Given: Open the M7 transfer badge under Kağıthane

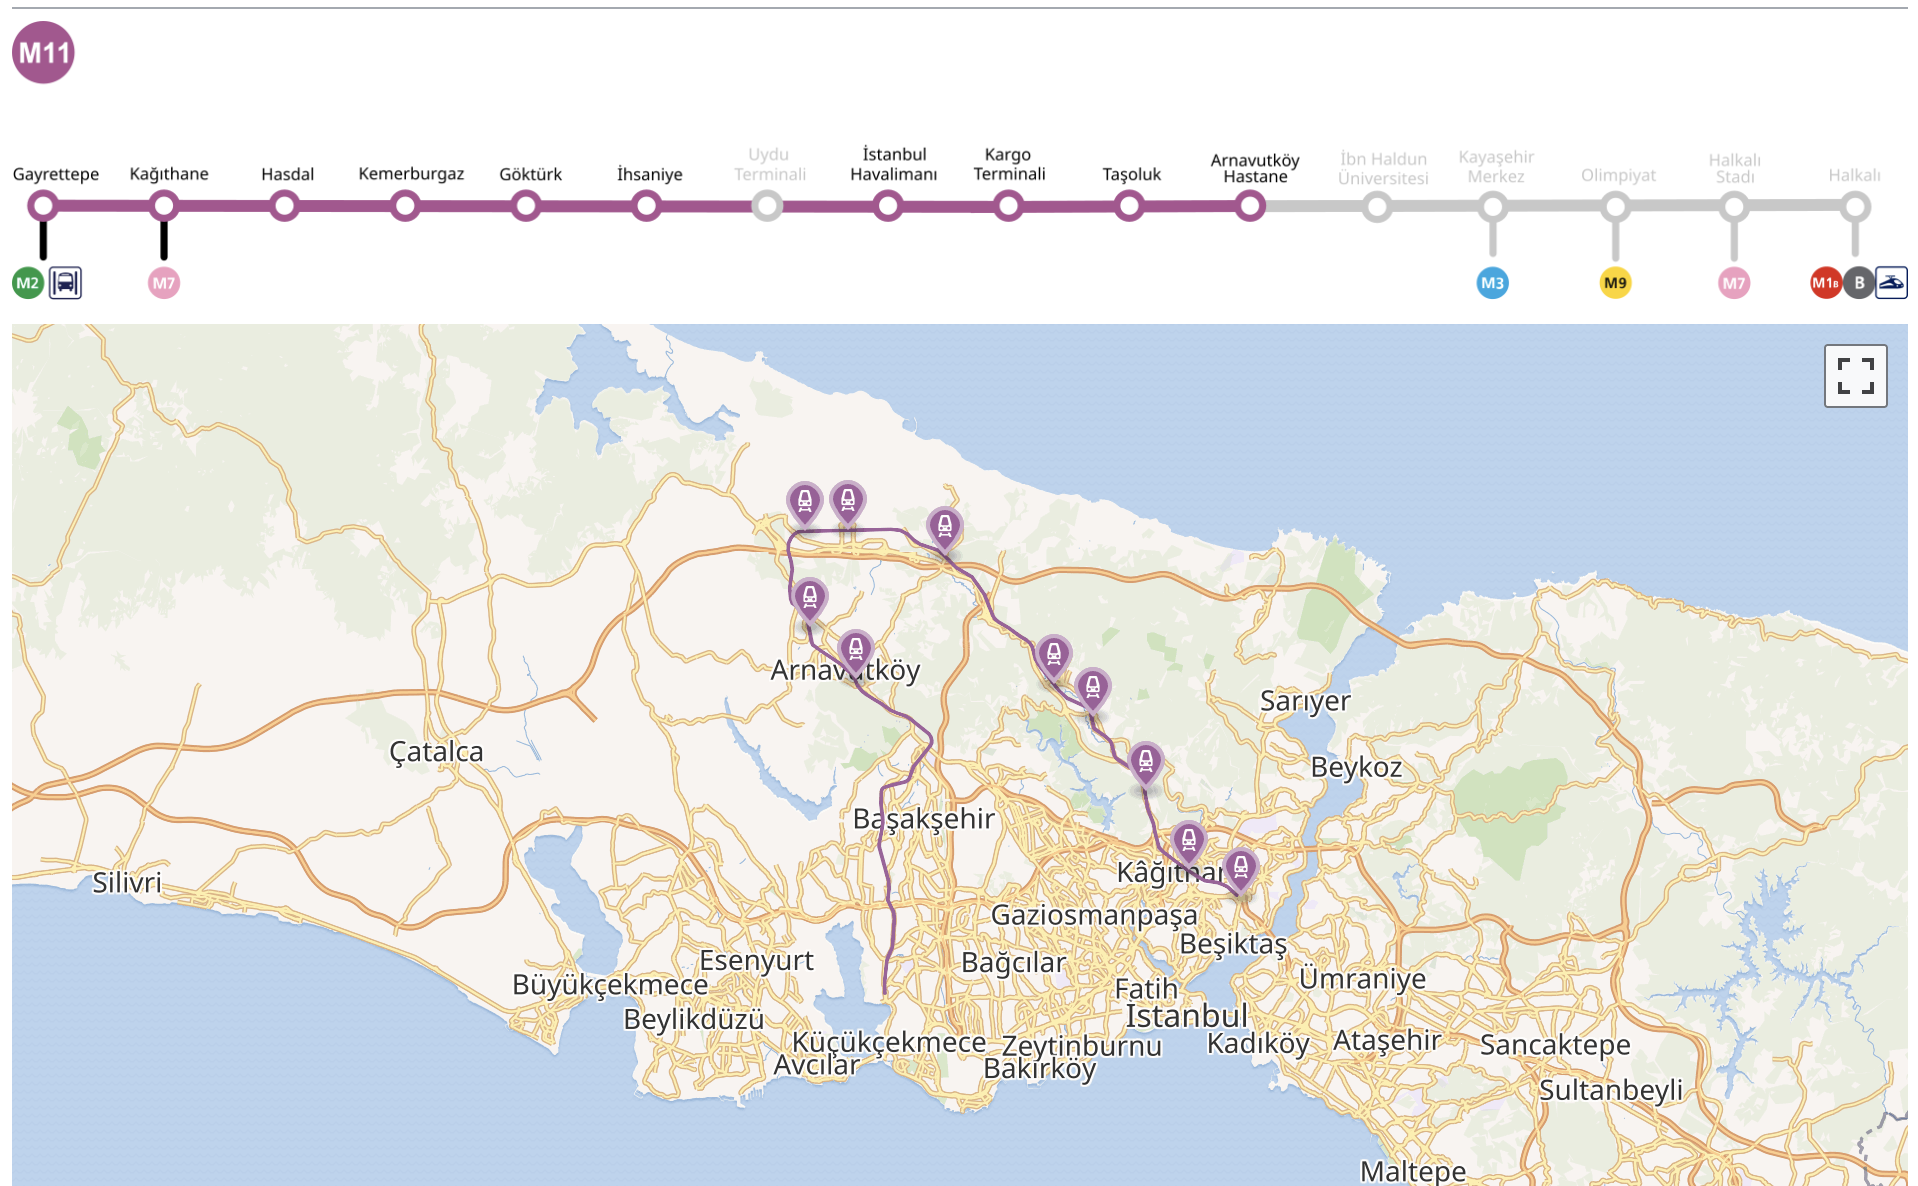Looking at the screenshot, I should tap(164, 283).
